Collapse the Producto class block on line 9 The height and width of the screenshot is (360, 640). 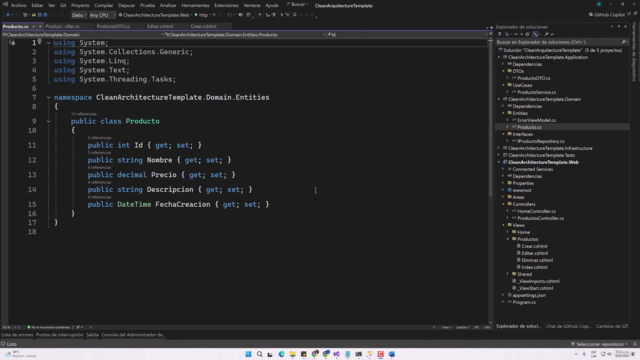click(x=49, y=121)
